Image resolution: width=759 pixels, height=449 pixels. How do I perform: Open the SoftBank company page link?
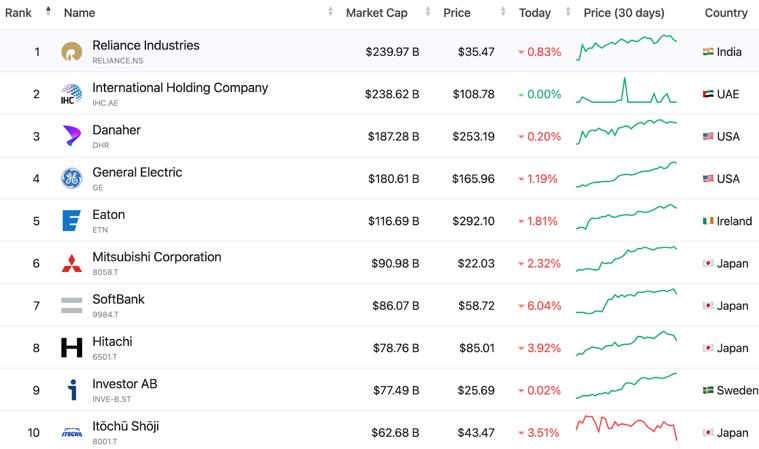[118, 299]
